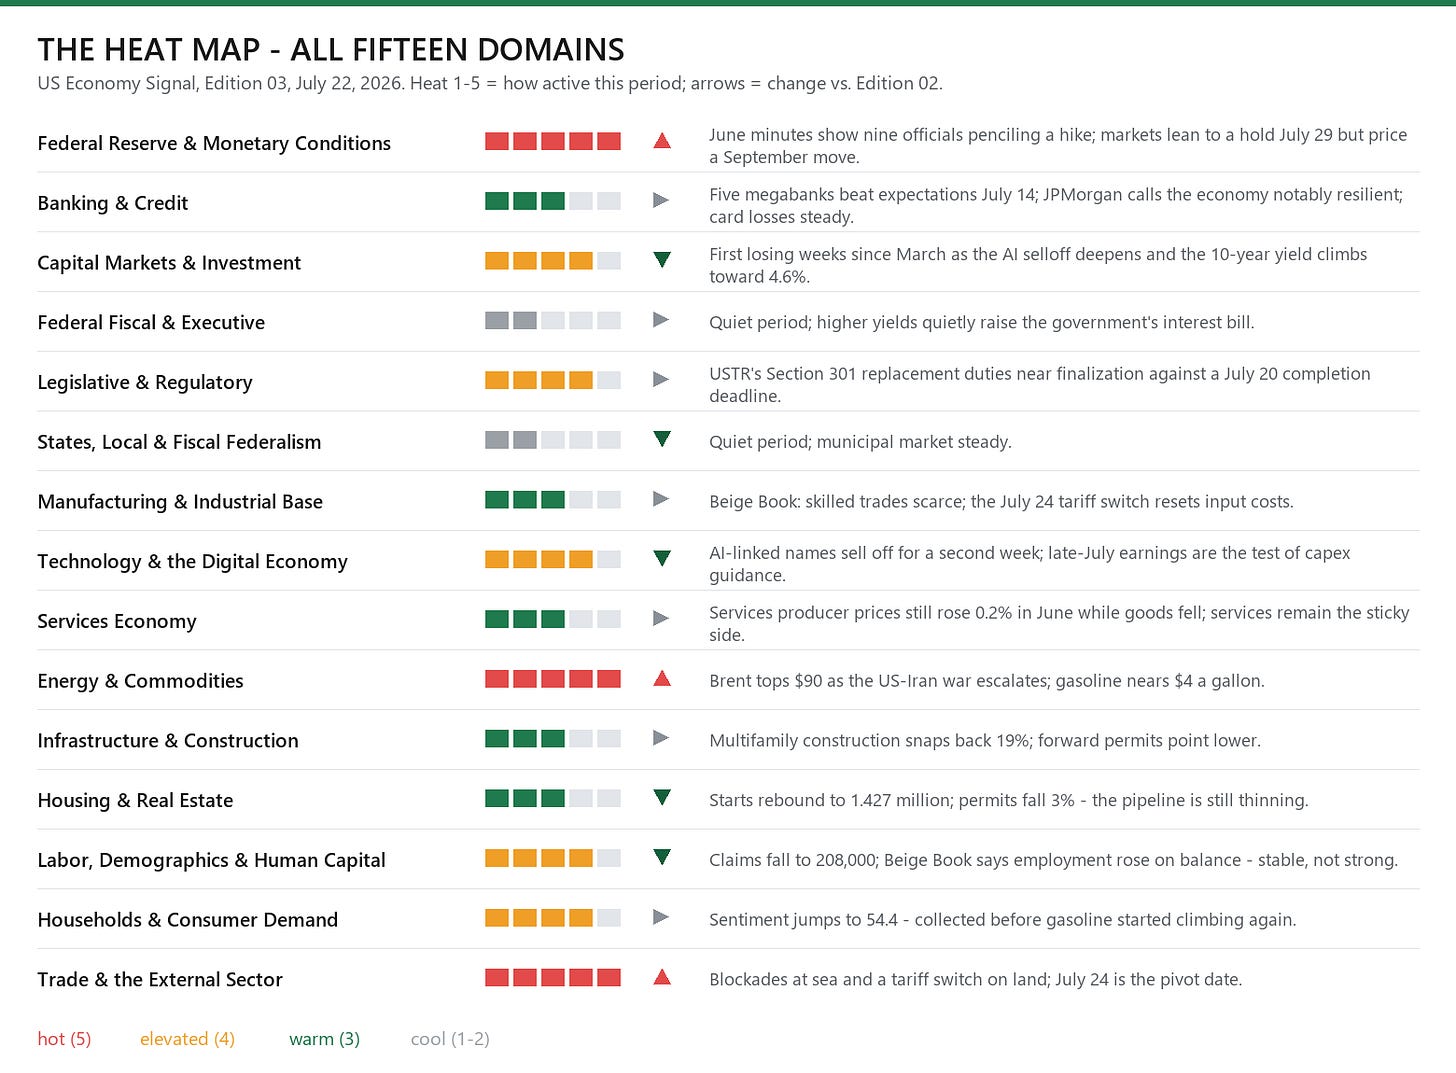1456x1073 pixels.
Task: Click the gray heat bar for States, Local & Fiscal Federalism
Action: click(553, 440)
